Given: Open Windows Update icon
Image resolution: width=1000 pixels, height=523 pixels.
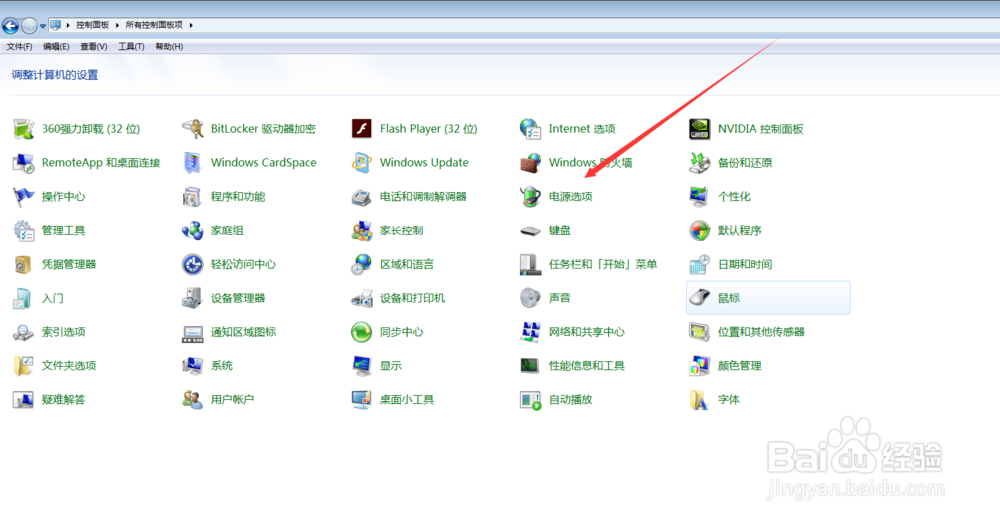Looking at the screenshot, I should (x=362, y=163).
